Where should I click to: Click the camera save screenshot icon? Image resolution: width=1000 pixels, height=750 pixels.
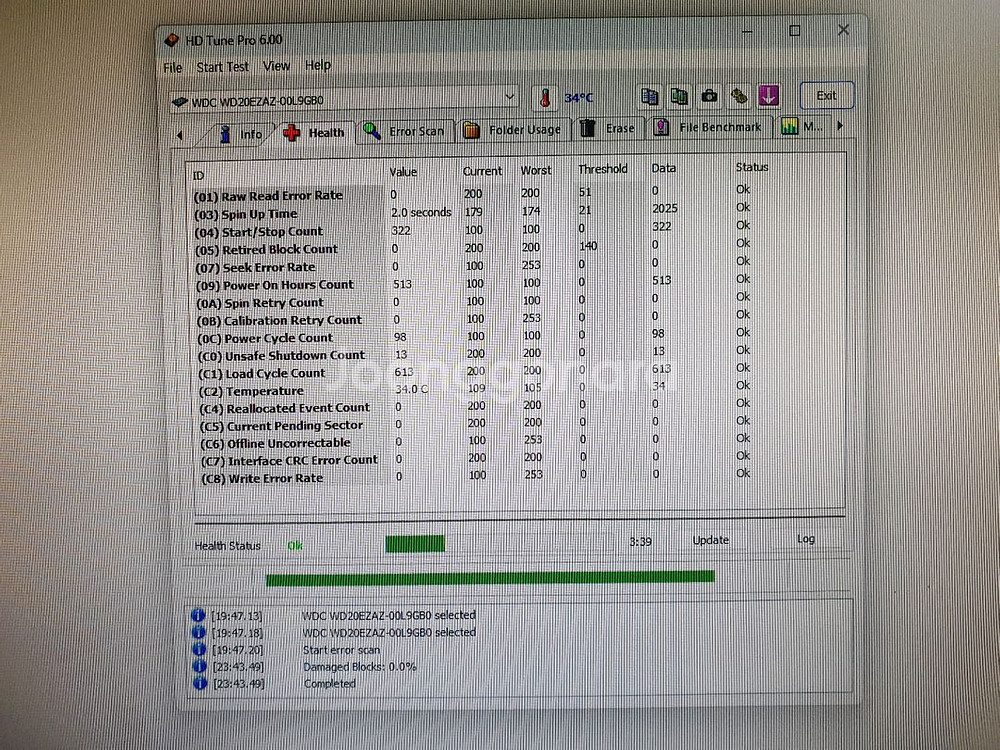(x=709, y=96)
